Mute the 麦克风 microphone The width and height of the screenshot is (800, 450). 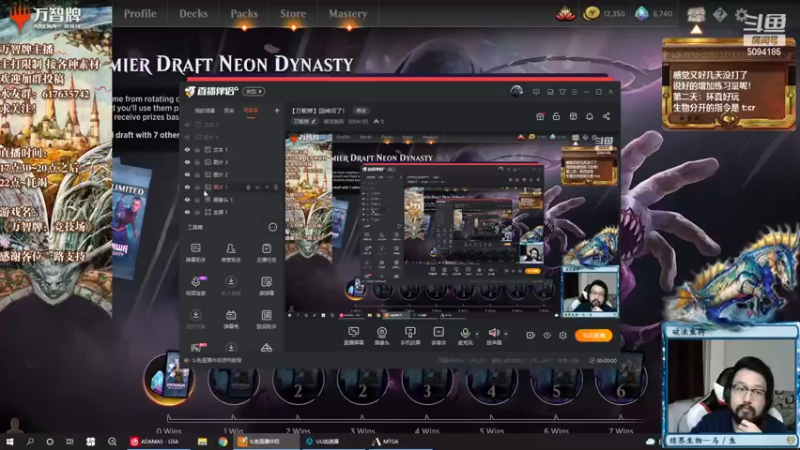click(x=465, y=336)
